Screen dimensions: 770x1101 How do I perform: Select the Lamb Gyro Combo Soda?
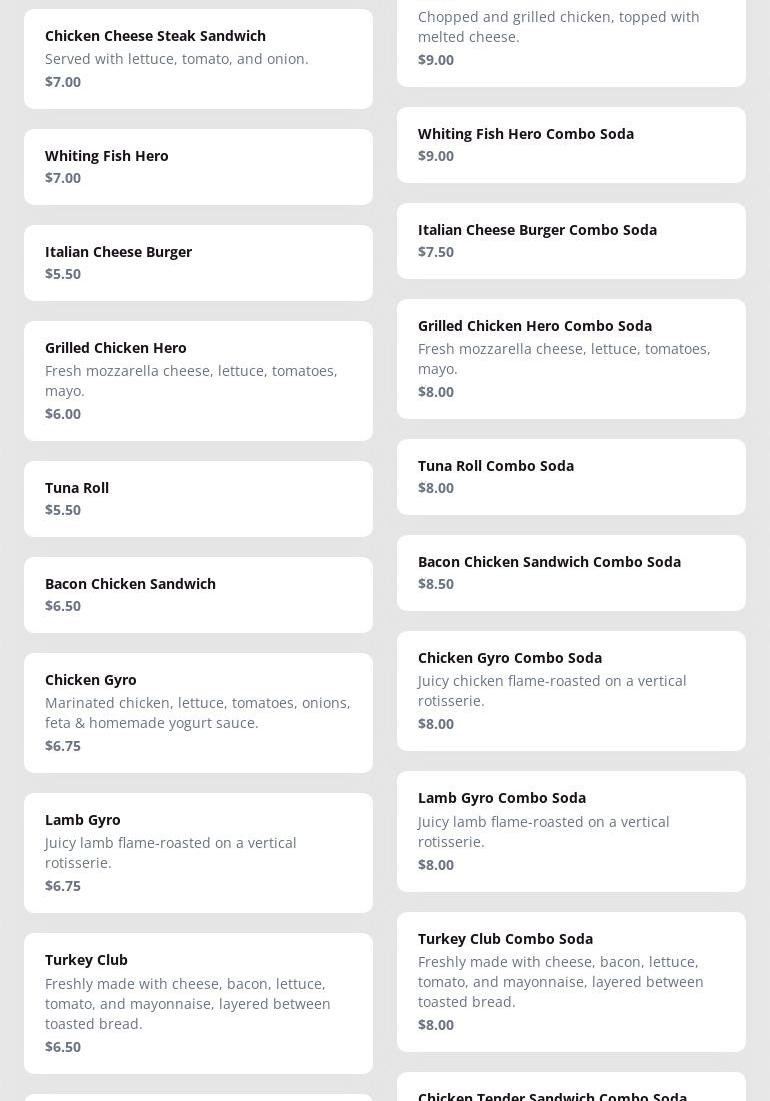571,830
